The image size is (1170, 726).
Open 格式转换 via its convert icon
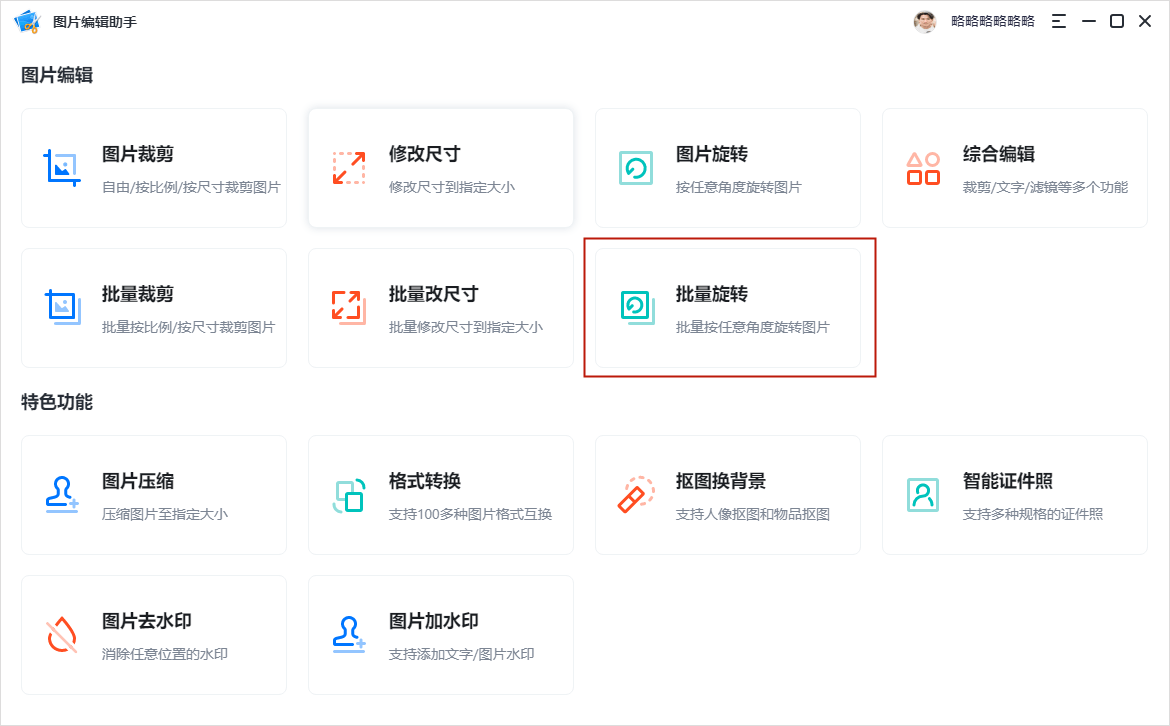(348, 495)
